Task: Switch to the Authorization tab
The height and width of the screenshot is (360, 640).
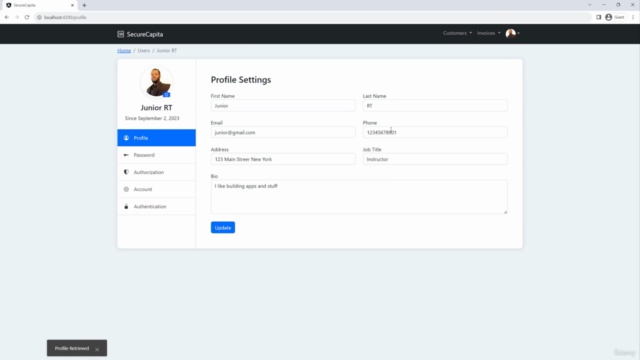Action: click(156, 172)
